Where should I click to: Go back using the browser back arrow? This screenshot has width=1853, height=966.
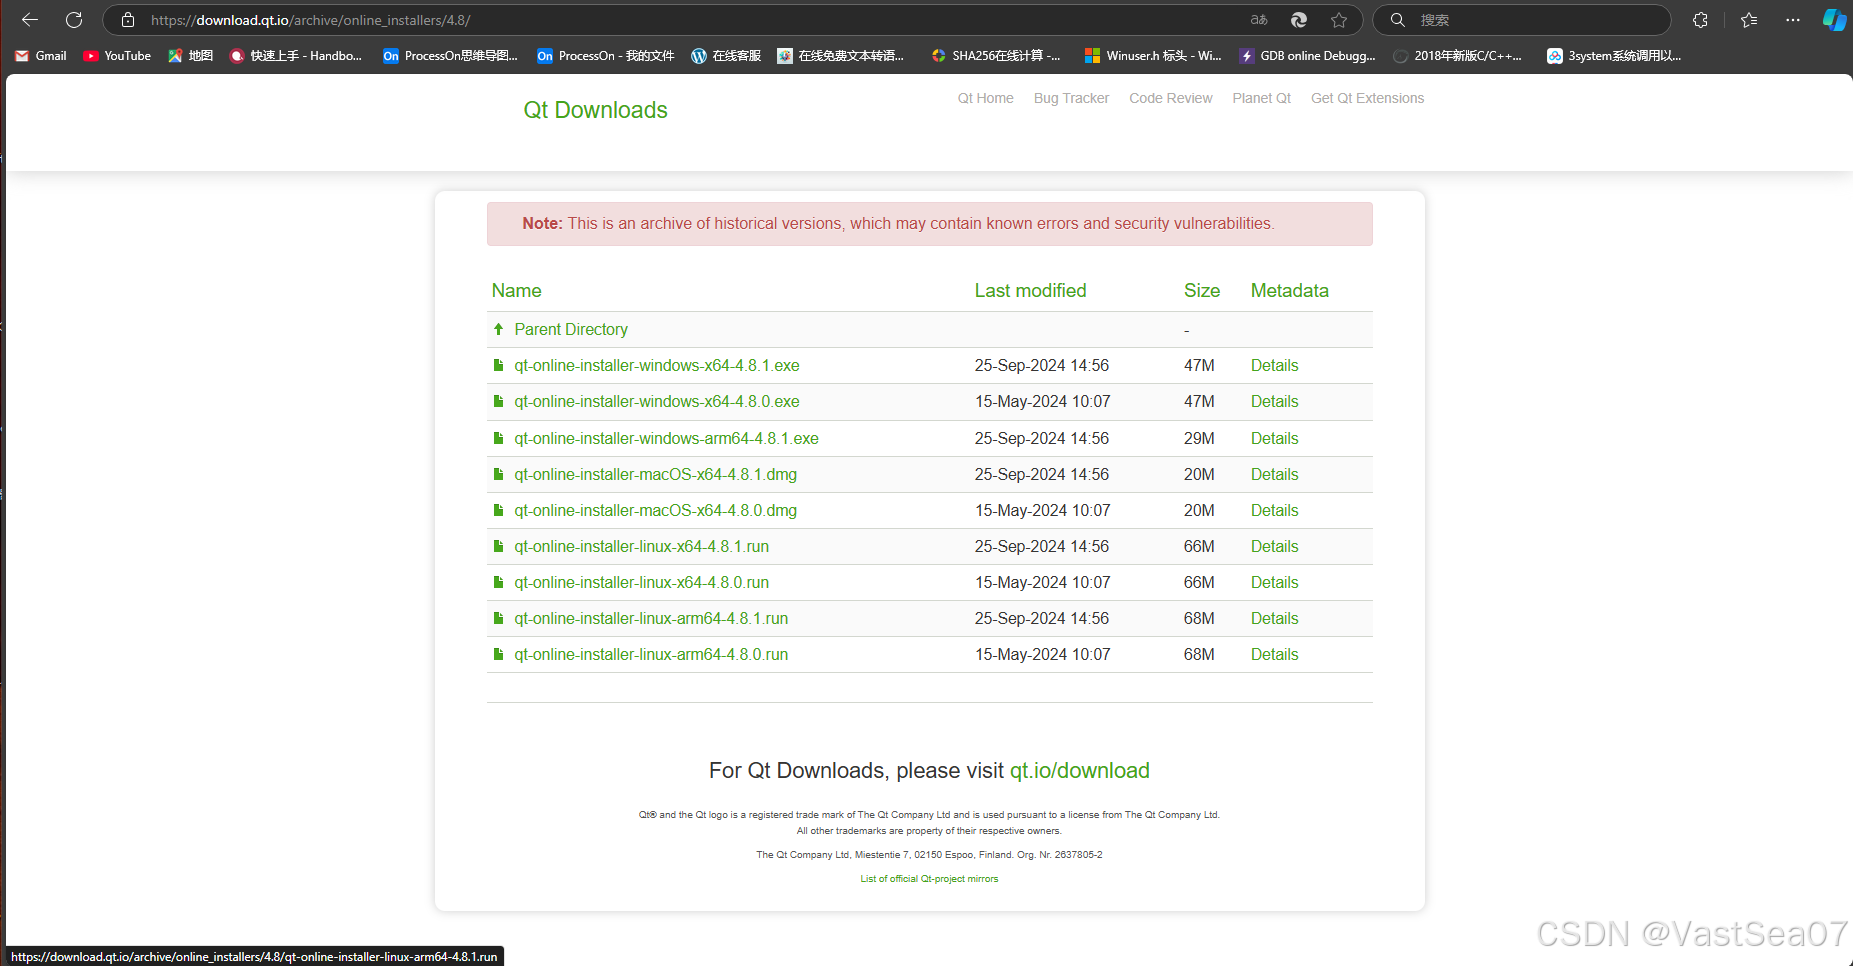click(30, 20)
